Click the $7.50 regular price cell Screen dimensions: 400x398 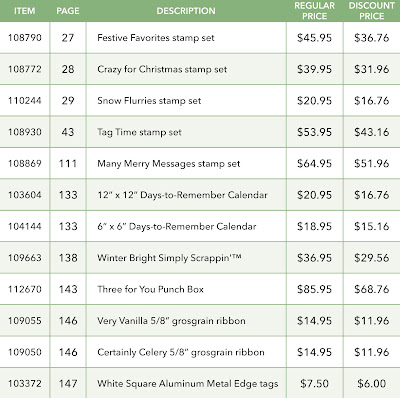(314, 384)
